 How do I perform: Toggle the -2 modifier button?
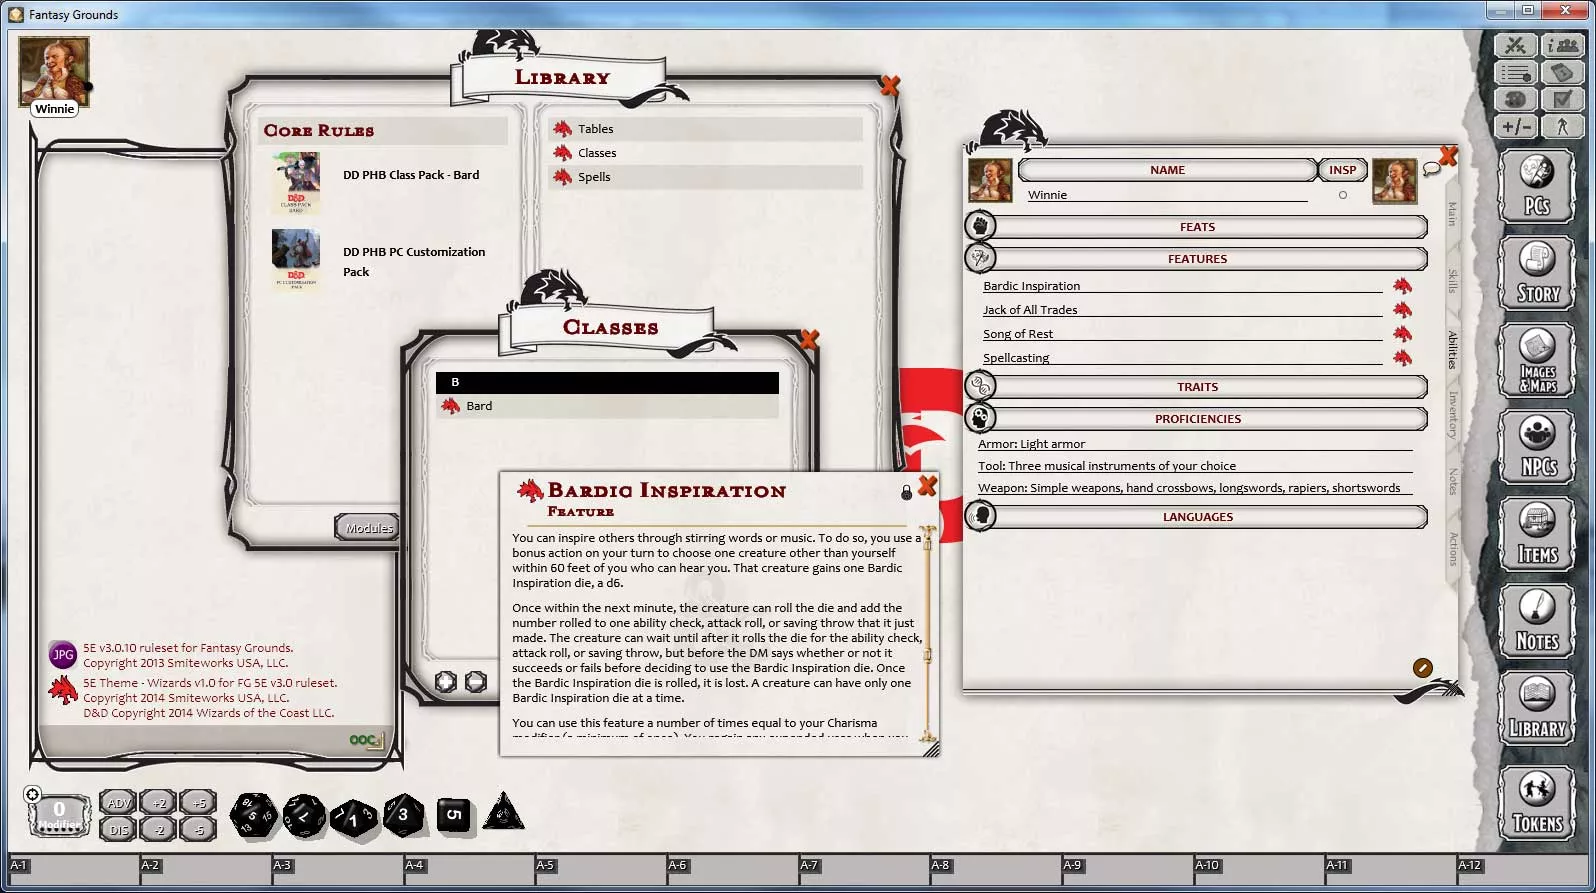[158, 829]
